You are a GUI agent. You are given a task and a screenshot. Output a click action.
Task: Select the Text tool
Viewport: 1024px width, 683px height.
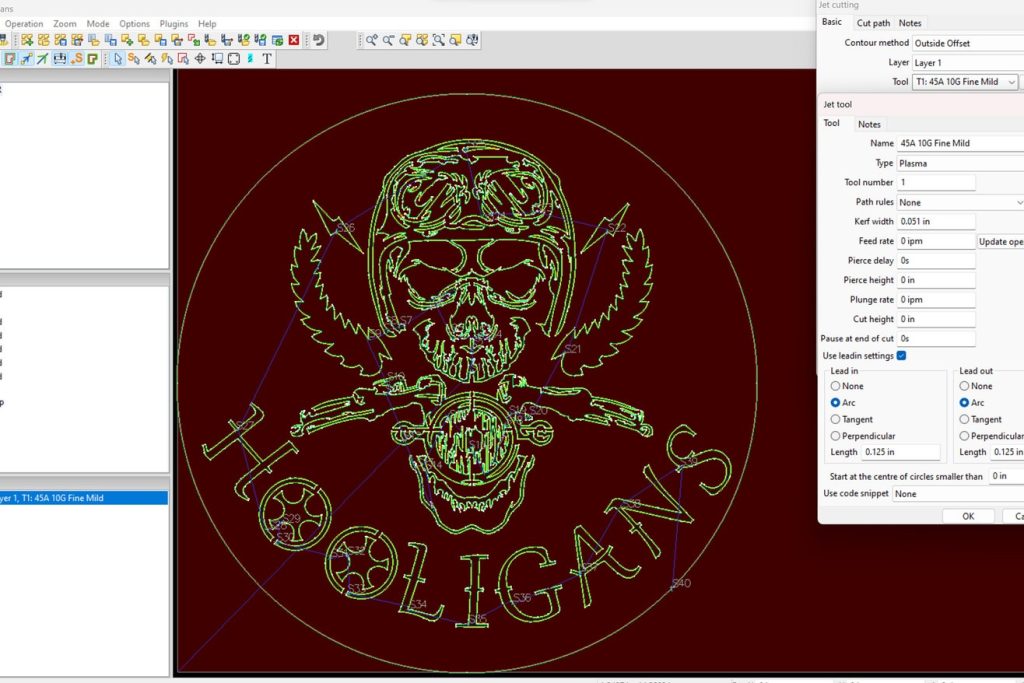coord(267,59)
